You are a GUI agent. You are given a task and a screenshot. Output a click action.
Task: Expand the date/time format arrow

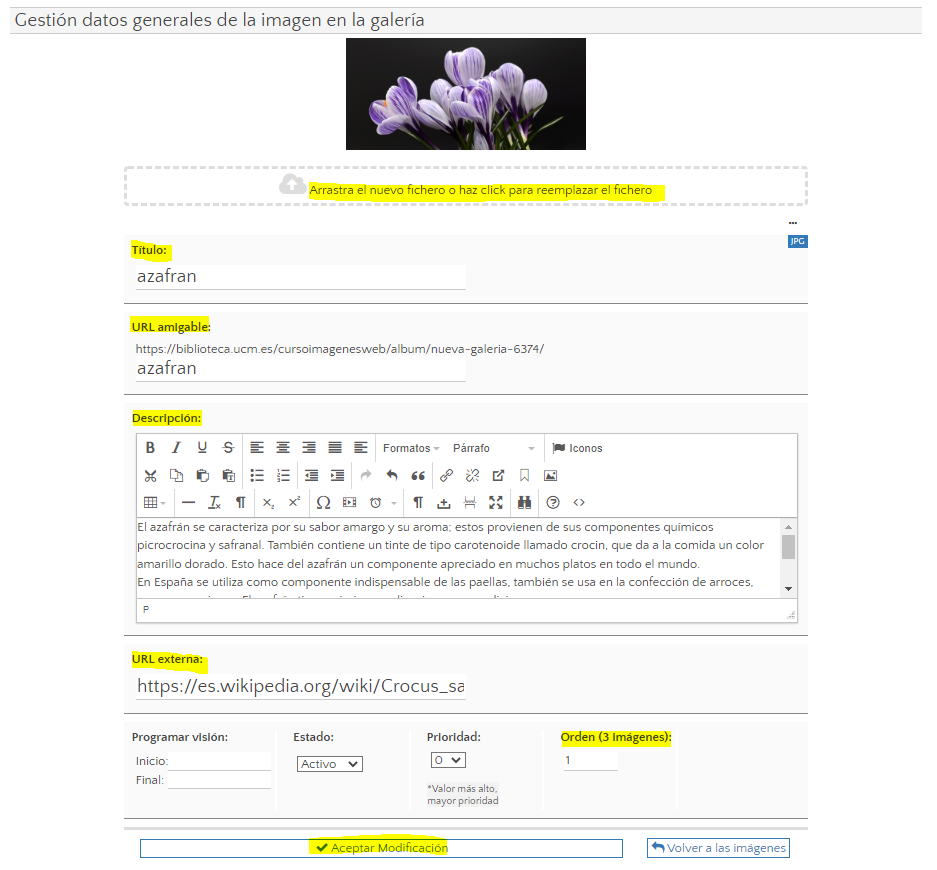click(x=394, y=503)
